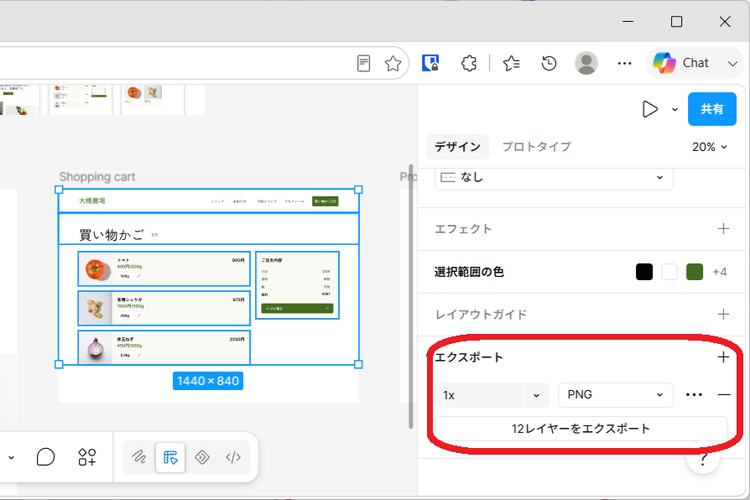Open browser extensions puzzle icon
This screenshot has height=500, width=750.
pos(469,63)
